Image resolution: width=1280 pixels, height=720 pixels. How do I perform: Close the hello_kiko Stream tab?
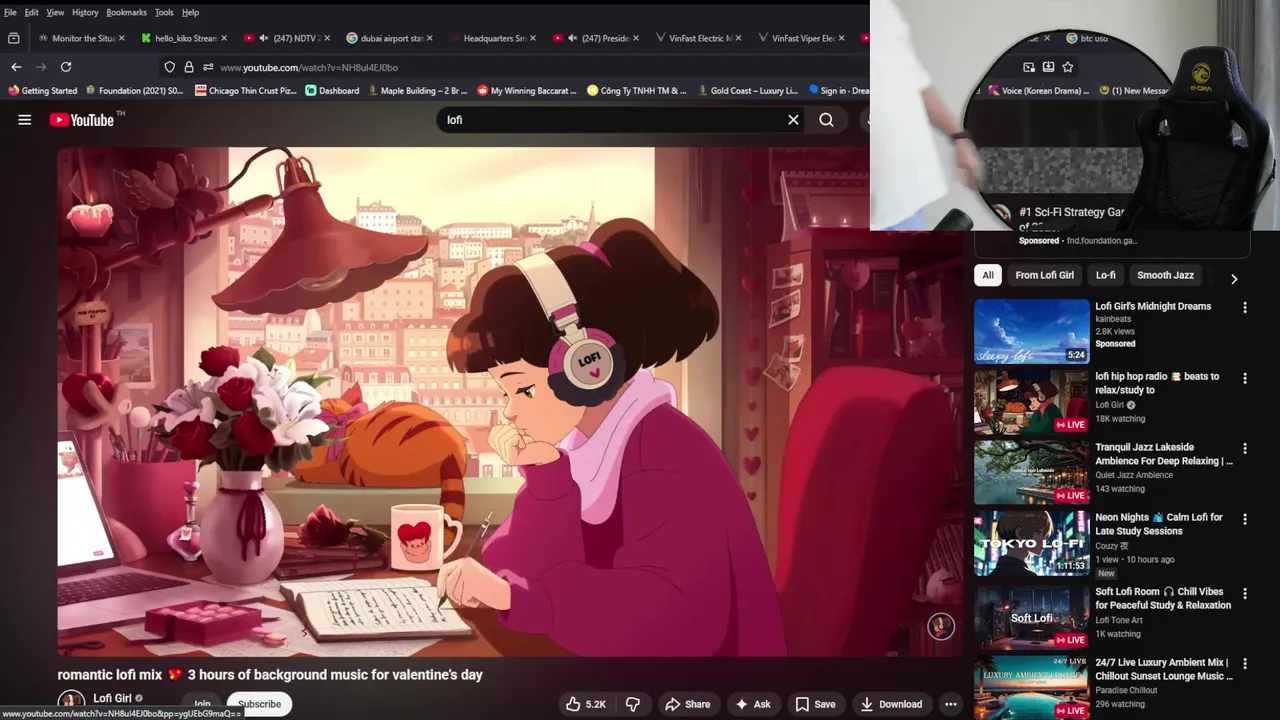coord(224,38)
